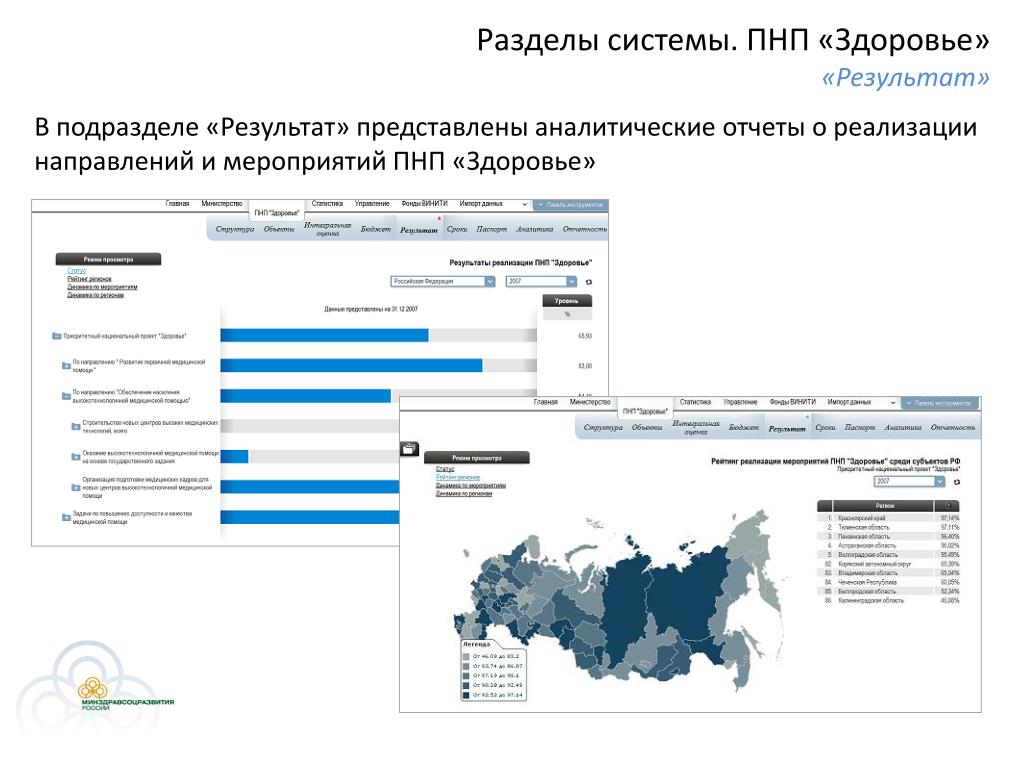Click Регион column header in rating table
The image size is (1024, 768).
885,506
